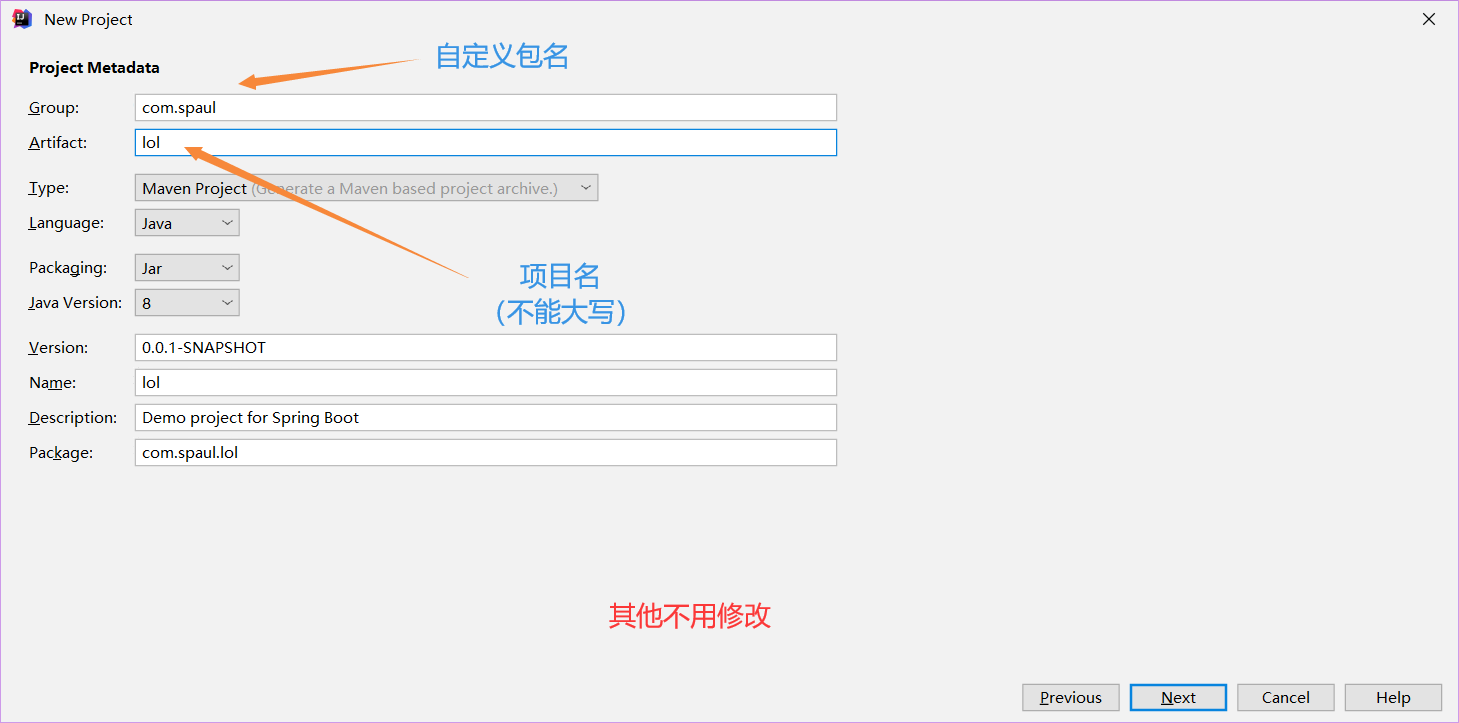This screenshot has height=723, width=1459.
Task: Open the Type dropdown (Maven Project)
Action: pyautogui.click(x=366, y=188)
